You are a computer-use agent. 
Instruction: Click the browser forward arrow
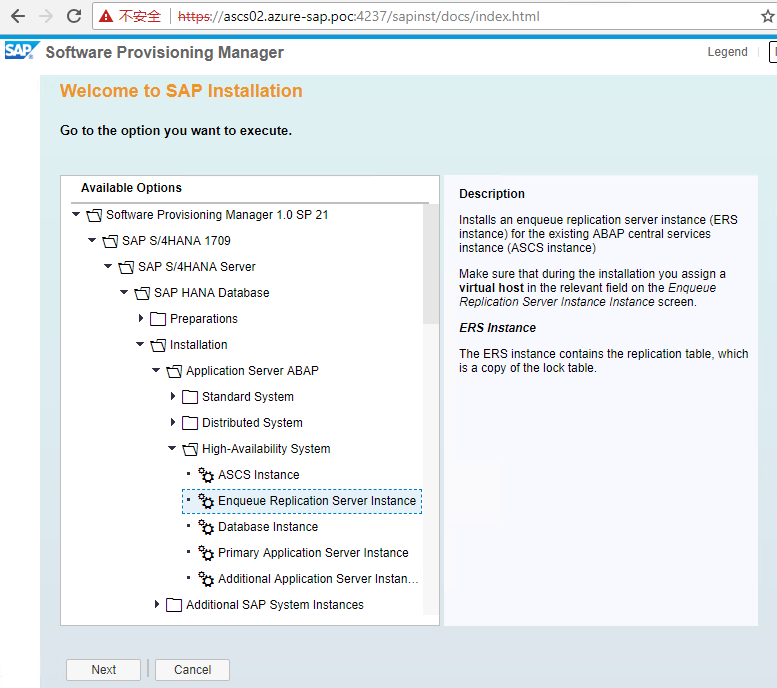point(46,16)
